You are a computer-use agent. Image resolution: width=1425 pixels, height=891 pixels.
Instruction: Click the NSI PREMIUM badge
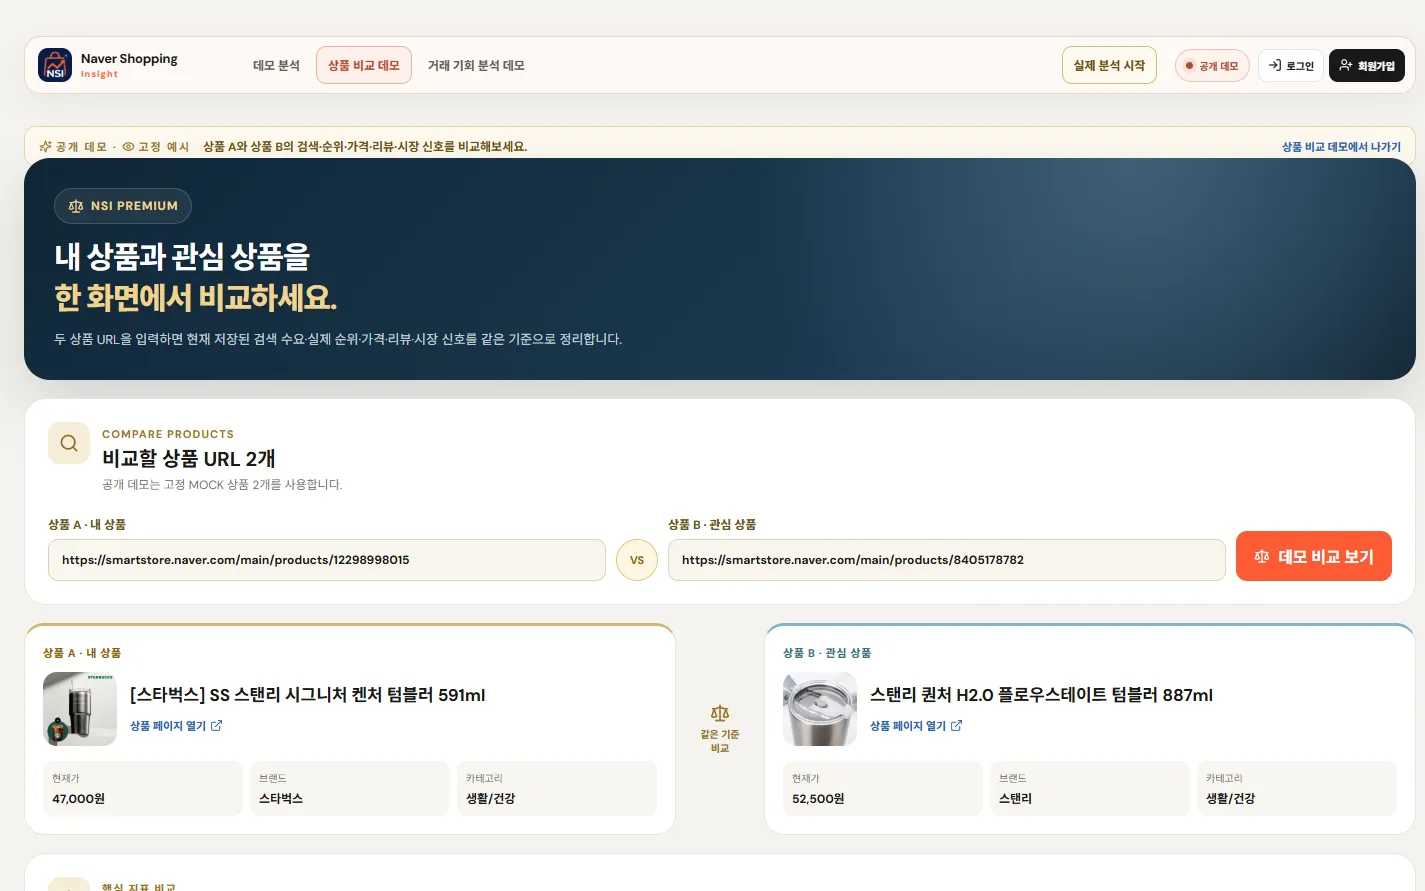(123, 206)
